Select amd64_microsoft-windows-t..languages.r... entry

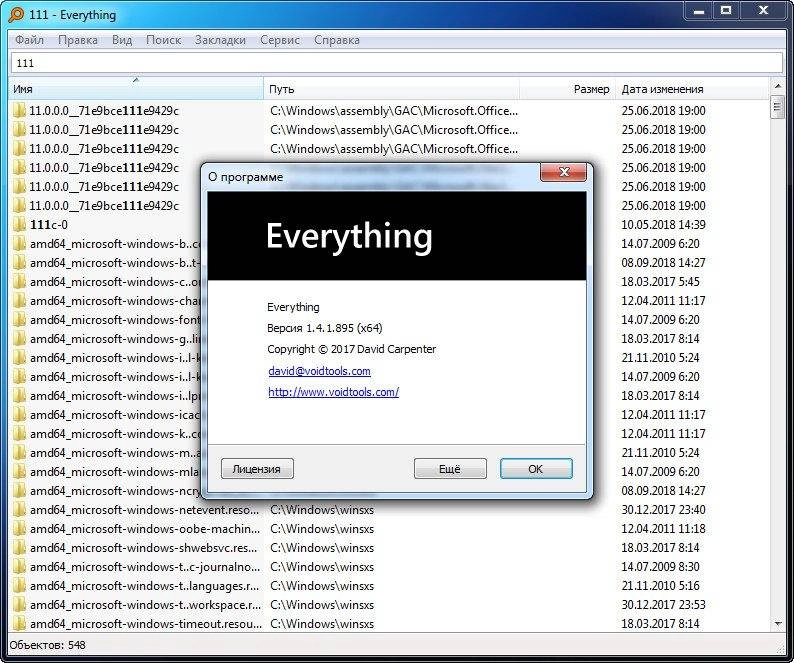tap(144, 586)
